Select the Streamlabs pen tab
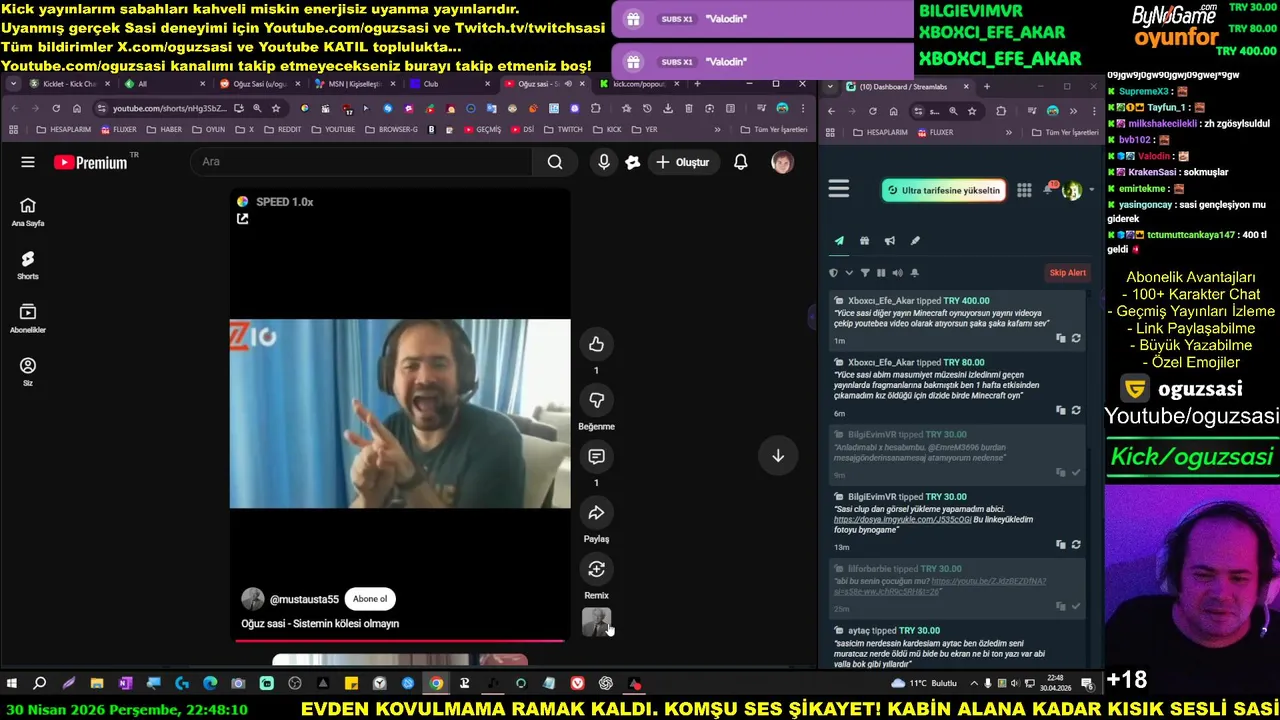This screenshot has height=720, width=1280. pos(915,241)
